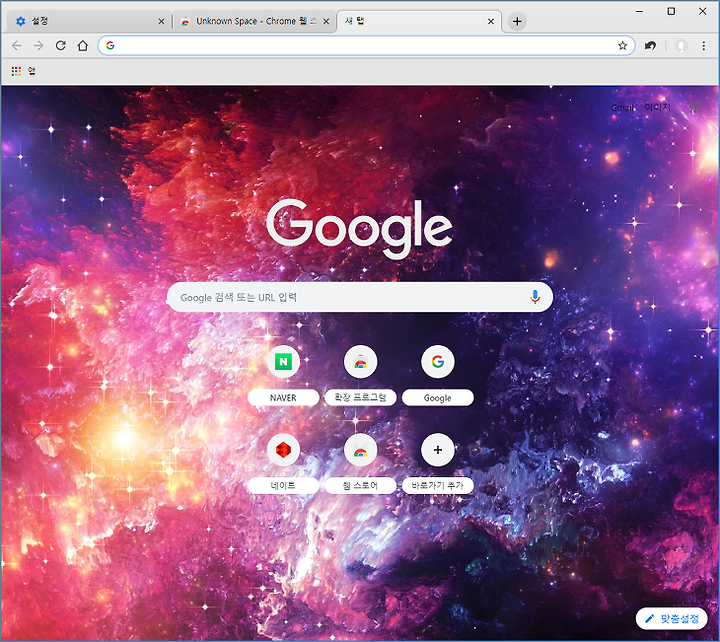The width and height of the screenshot is (720, 642).
Task: Click the Google logo
Action: (359, 228)
